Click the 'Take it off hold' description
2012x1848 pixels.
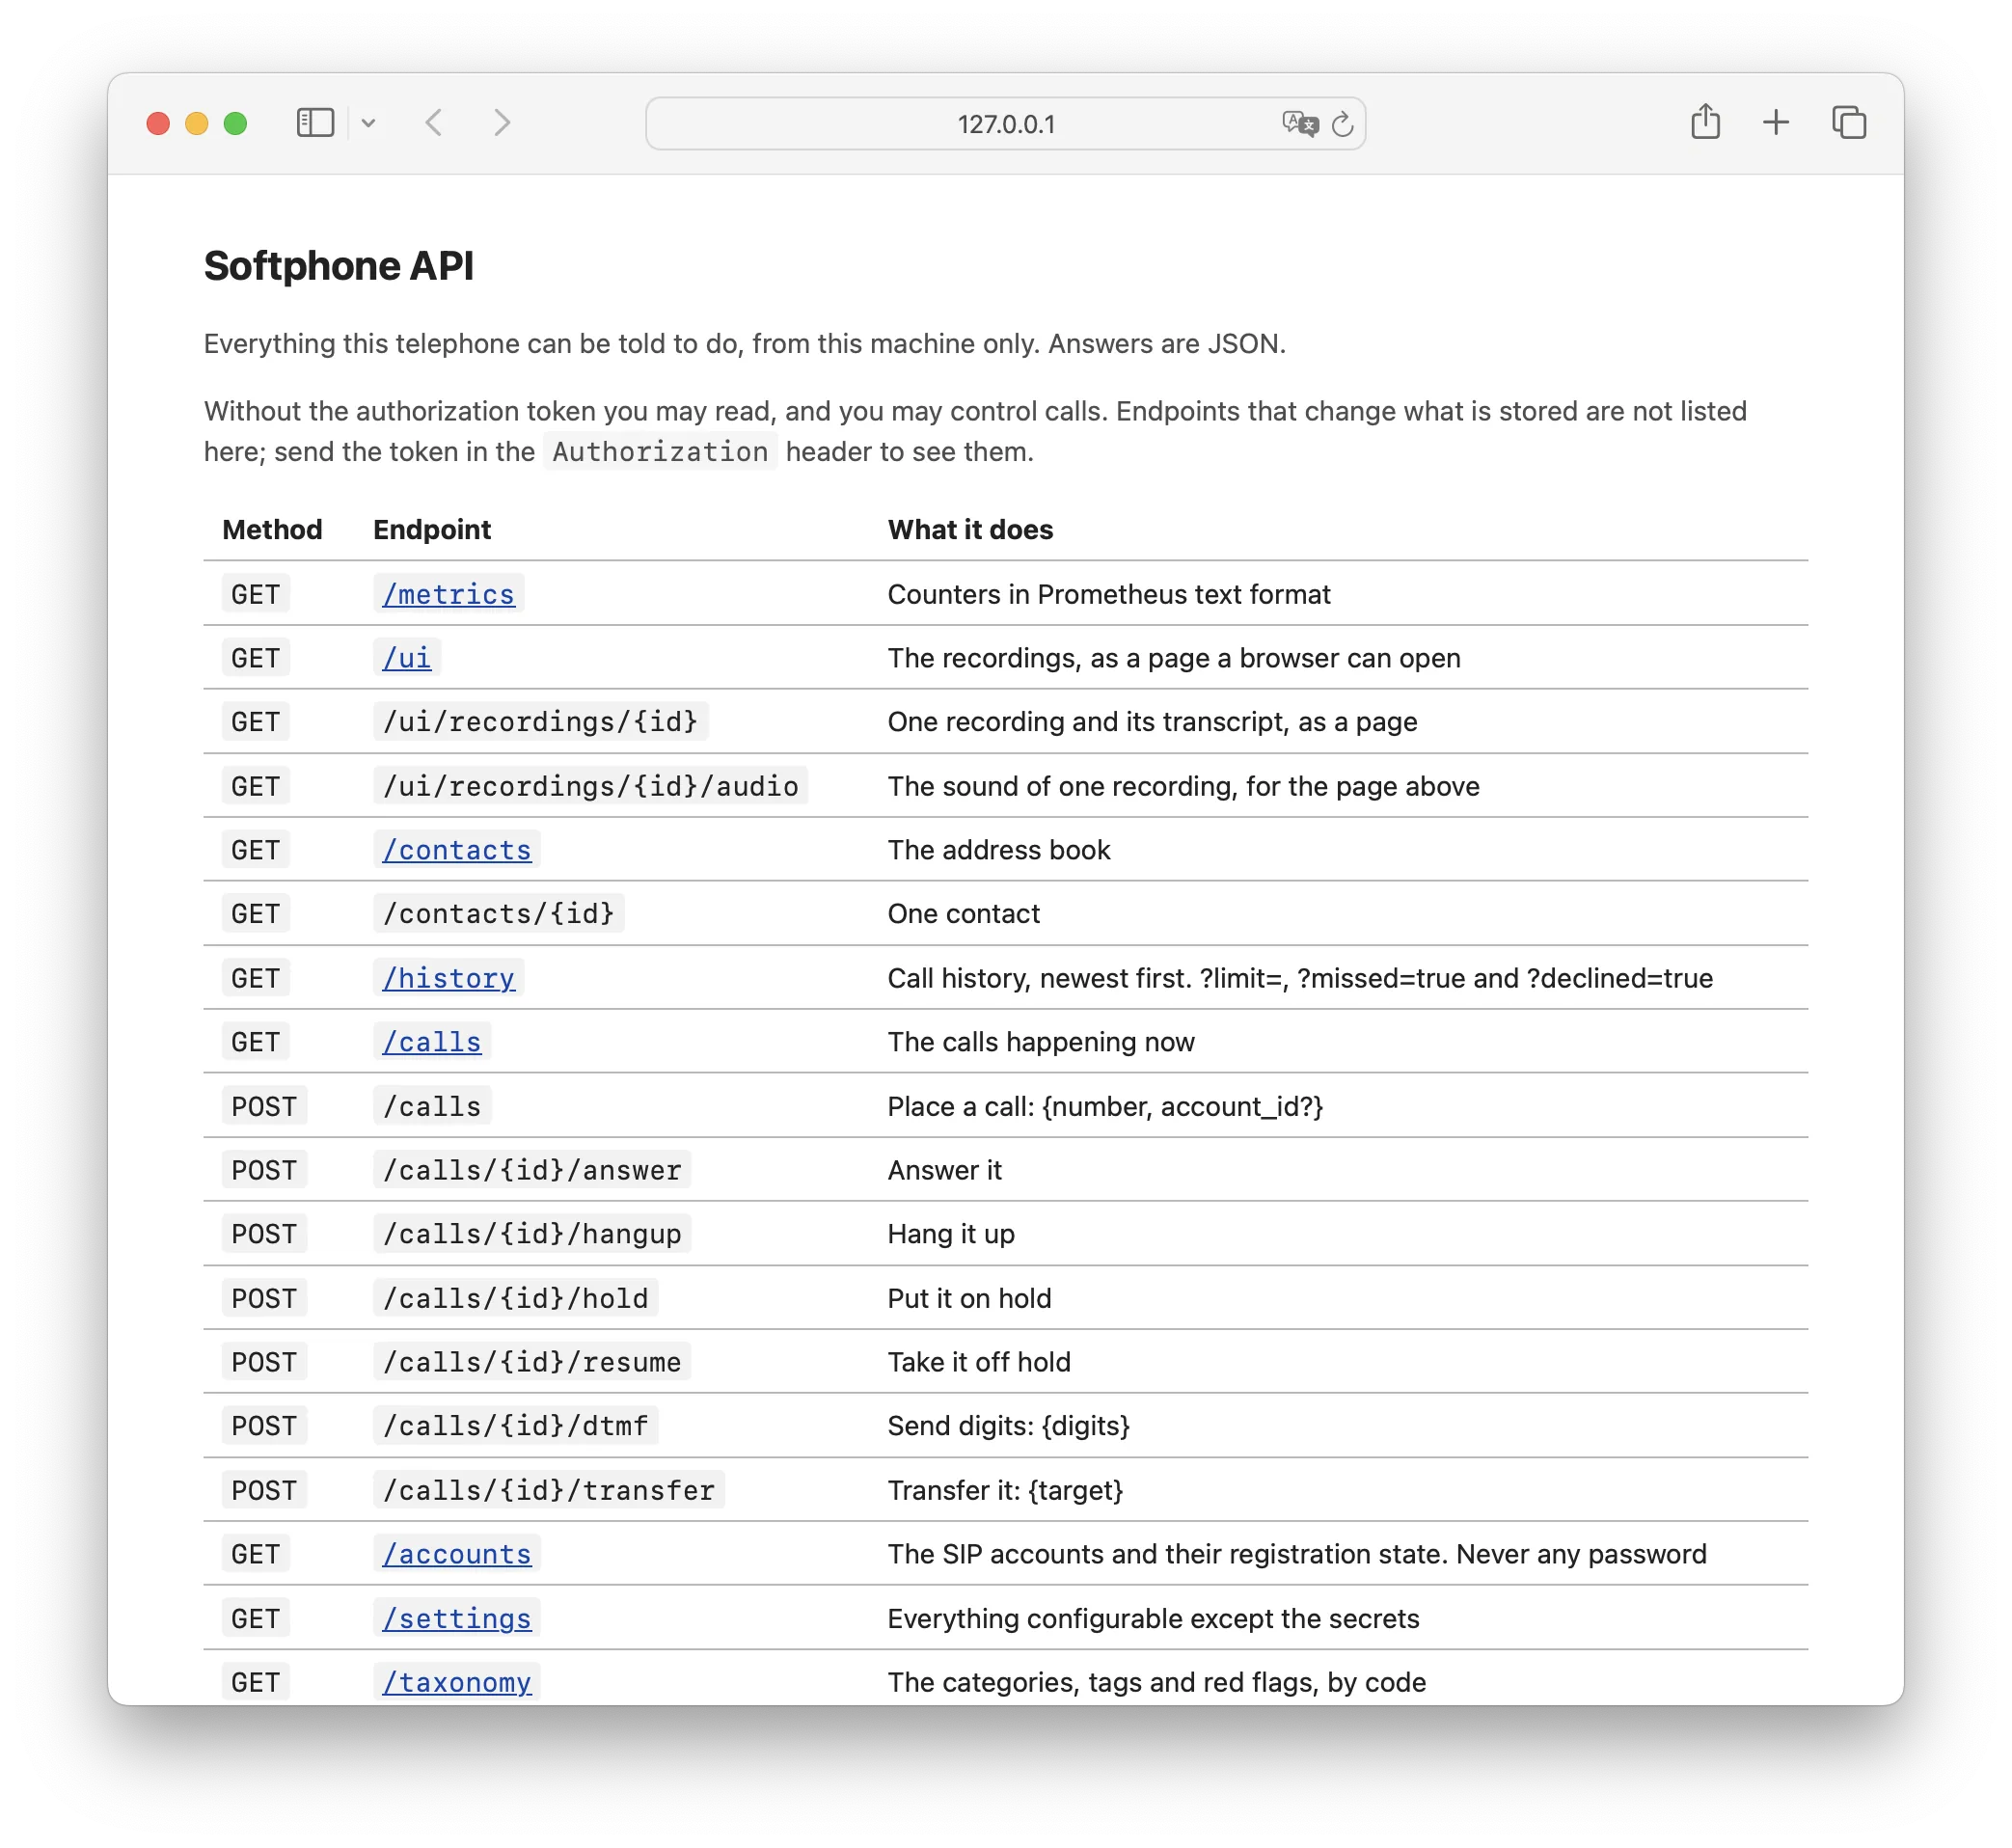tap(979, 1362)
